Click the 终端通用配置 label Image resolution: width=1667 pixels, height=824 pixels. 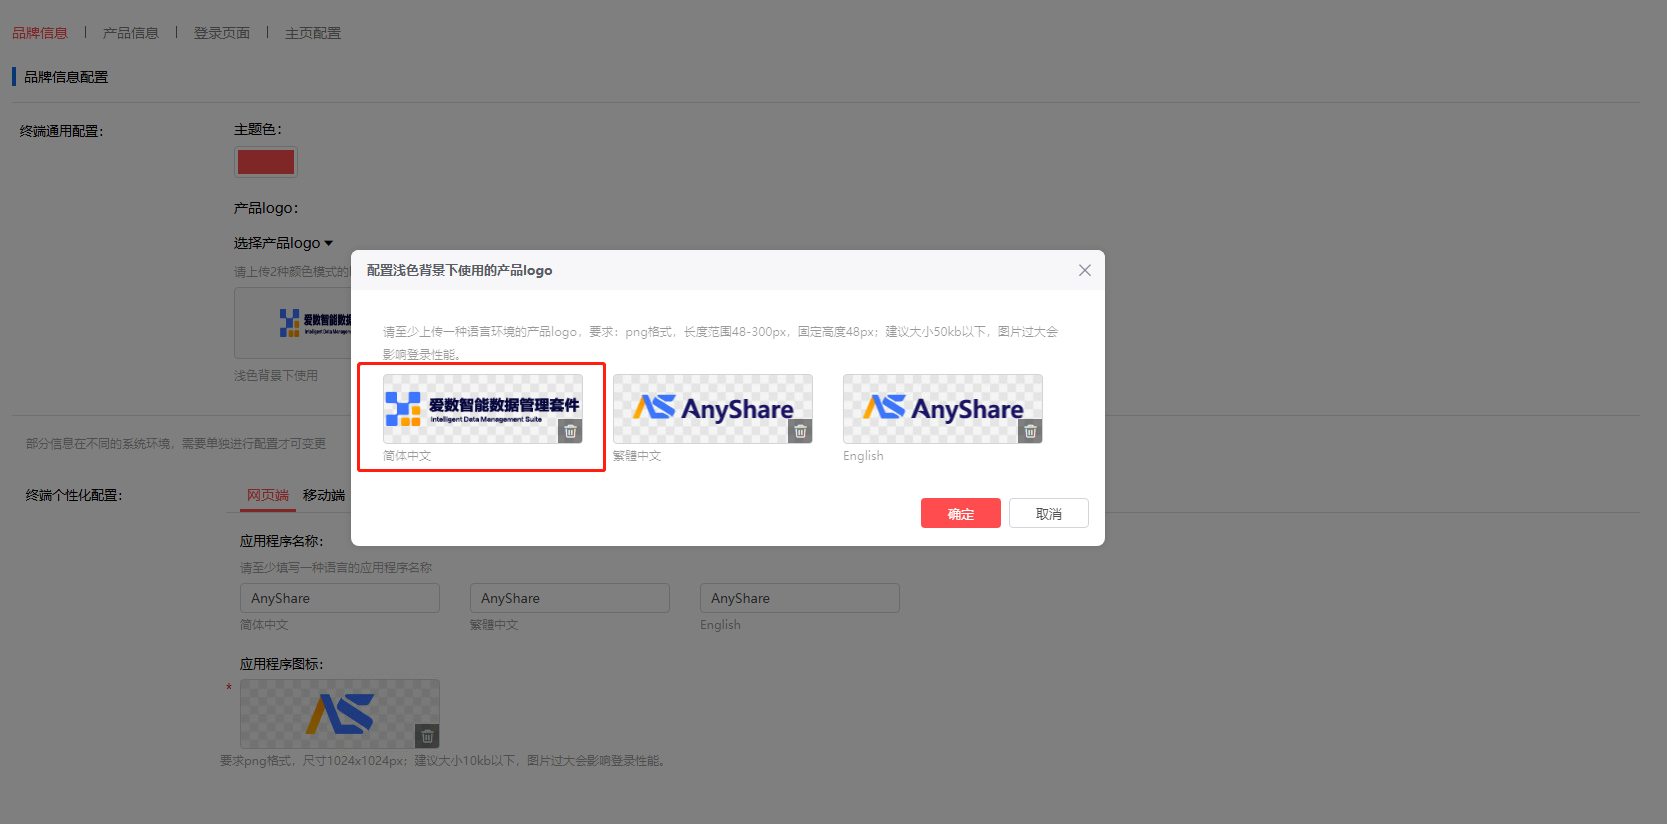tap(62, 131)
